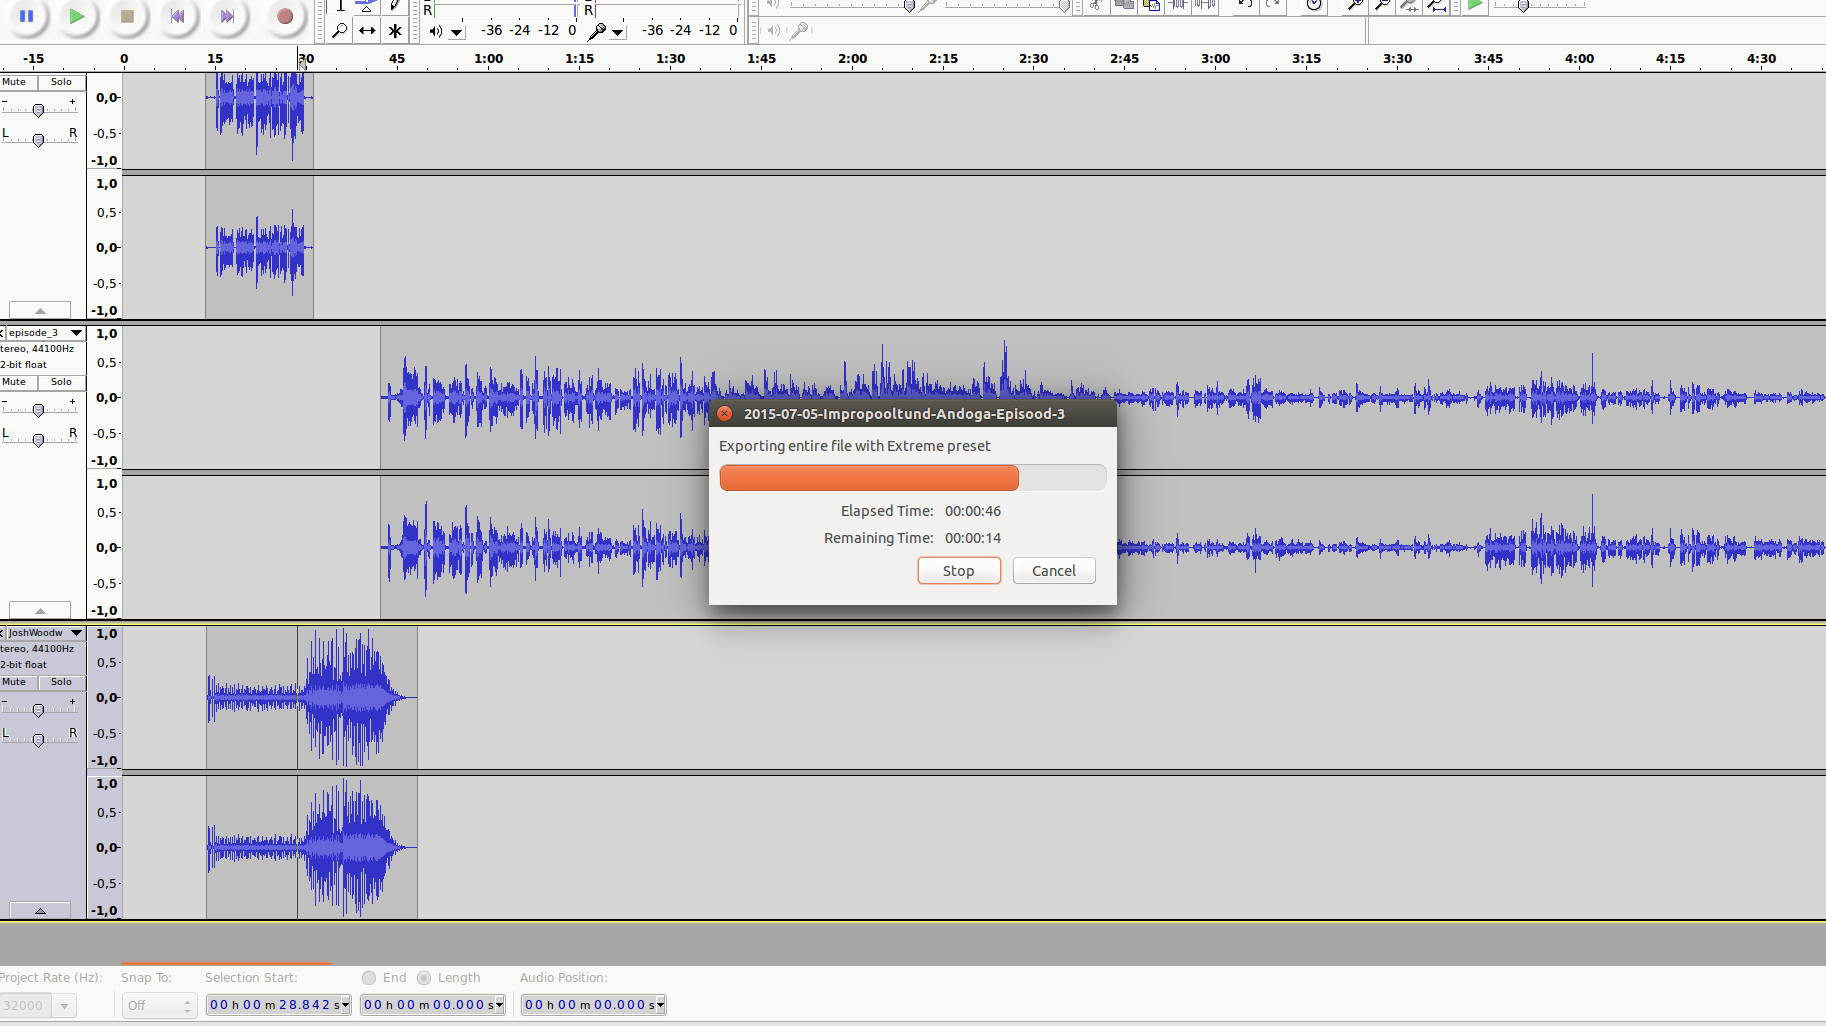Click the Selection Length time field

433,1005
